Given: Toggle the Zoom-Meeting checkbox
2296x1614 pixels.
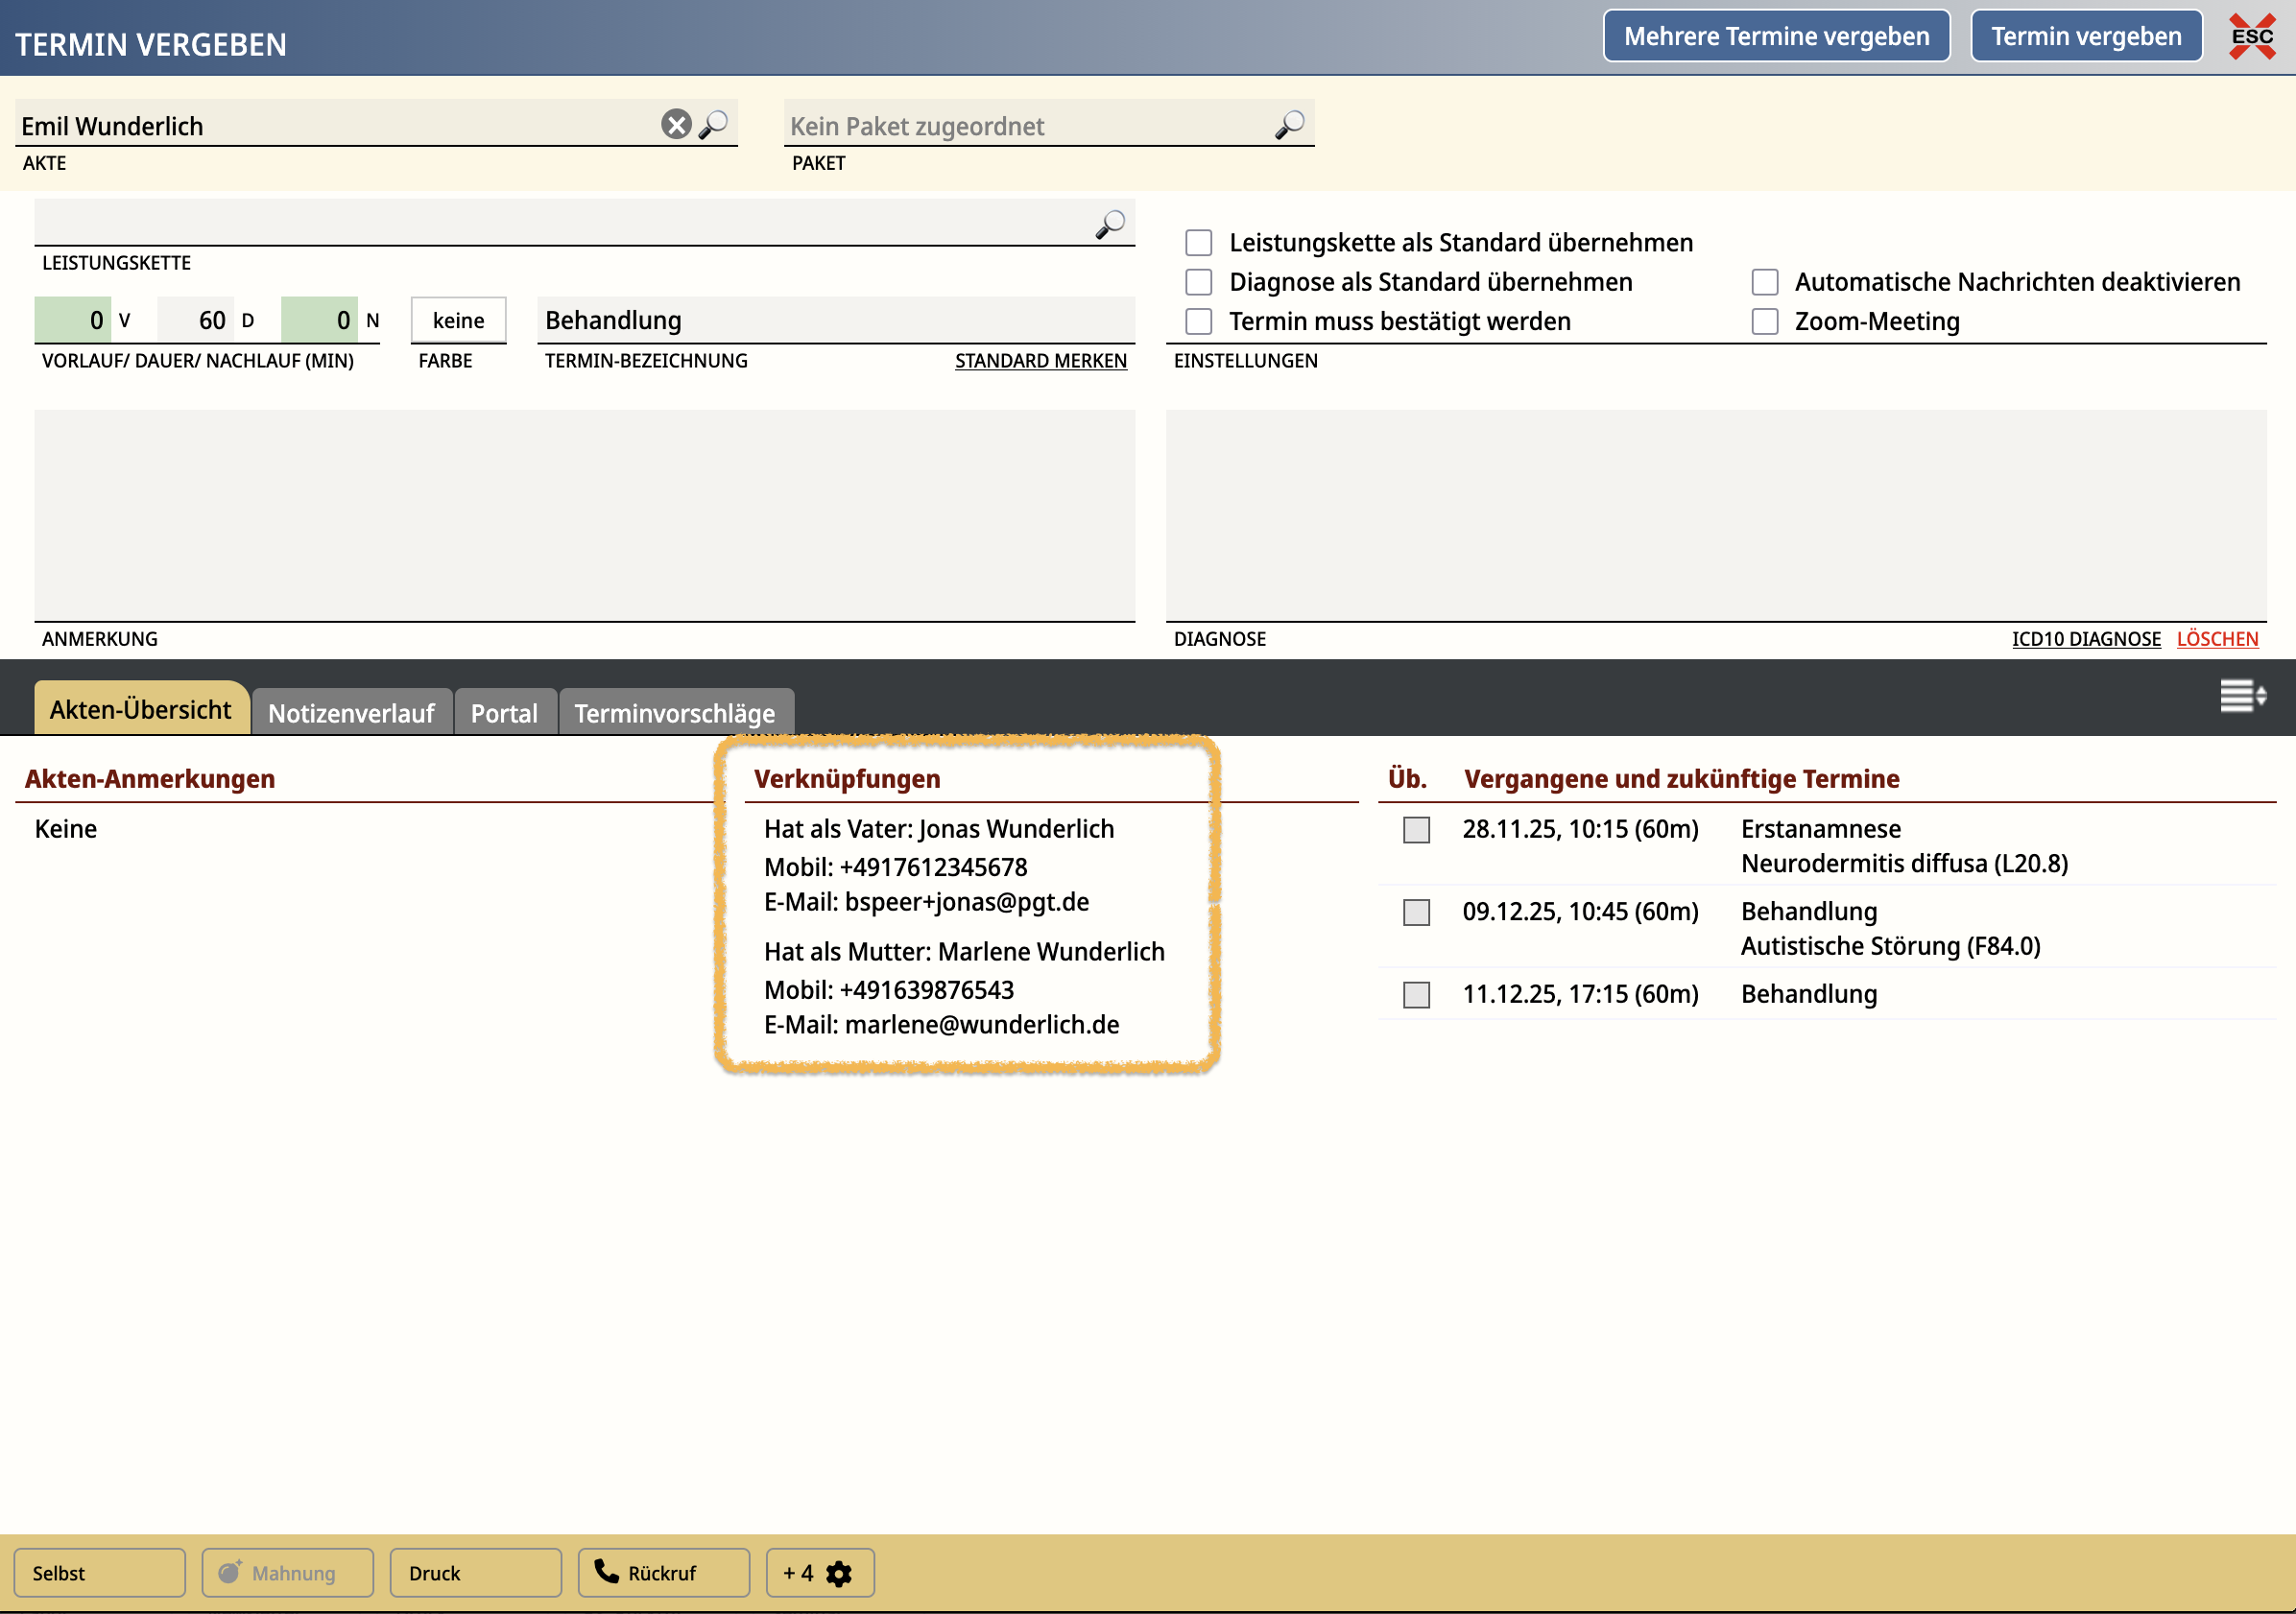Looking at the screenshot, I should (1764, 321).
